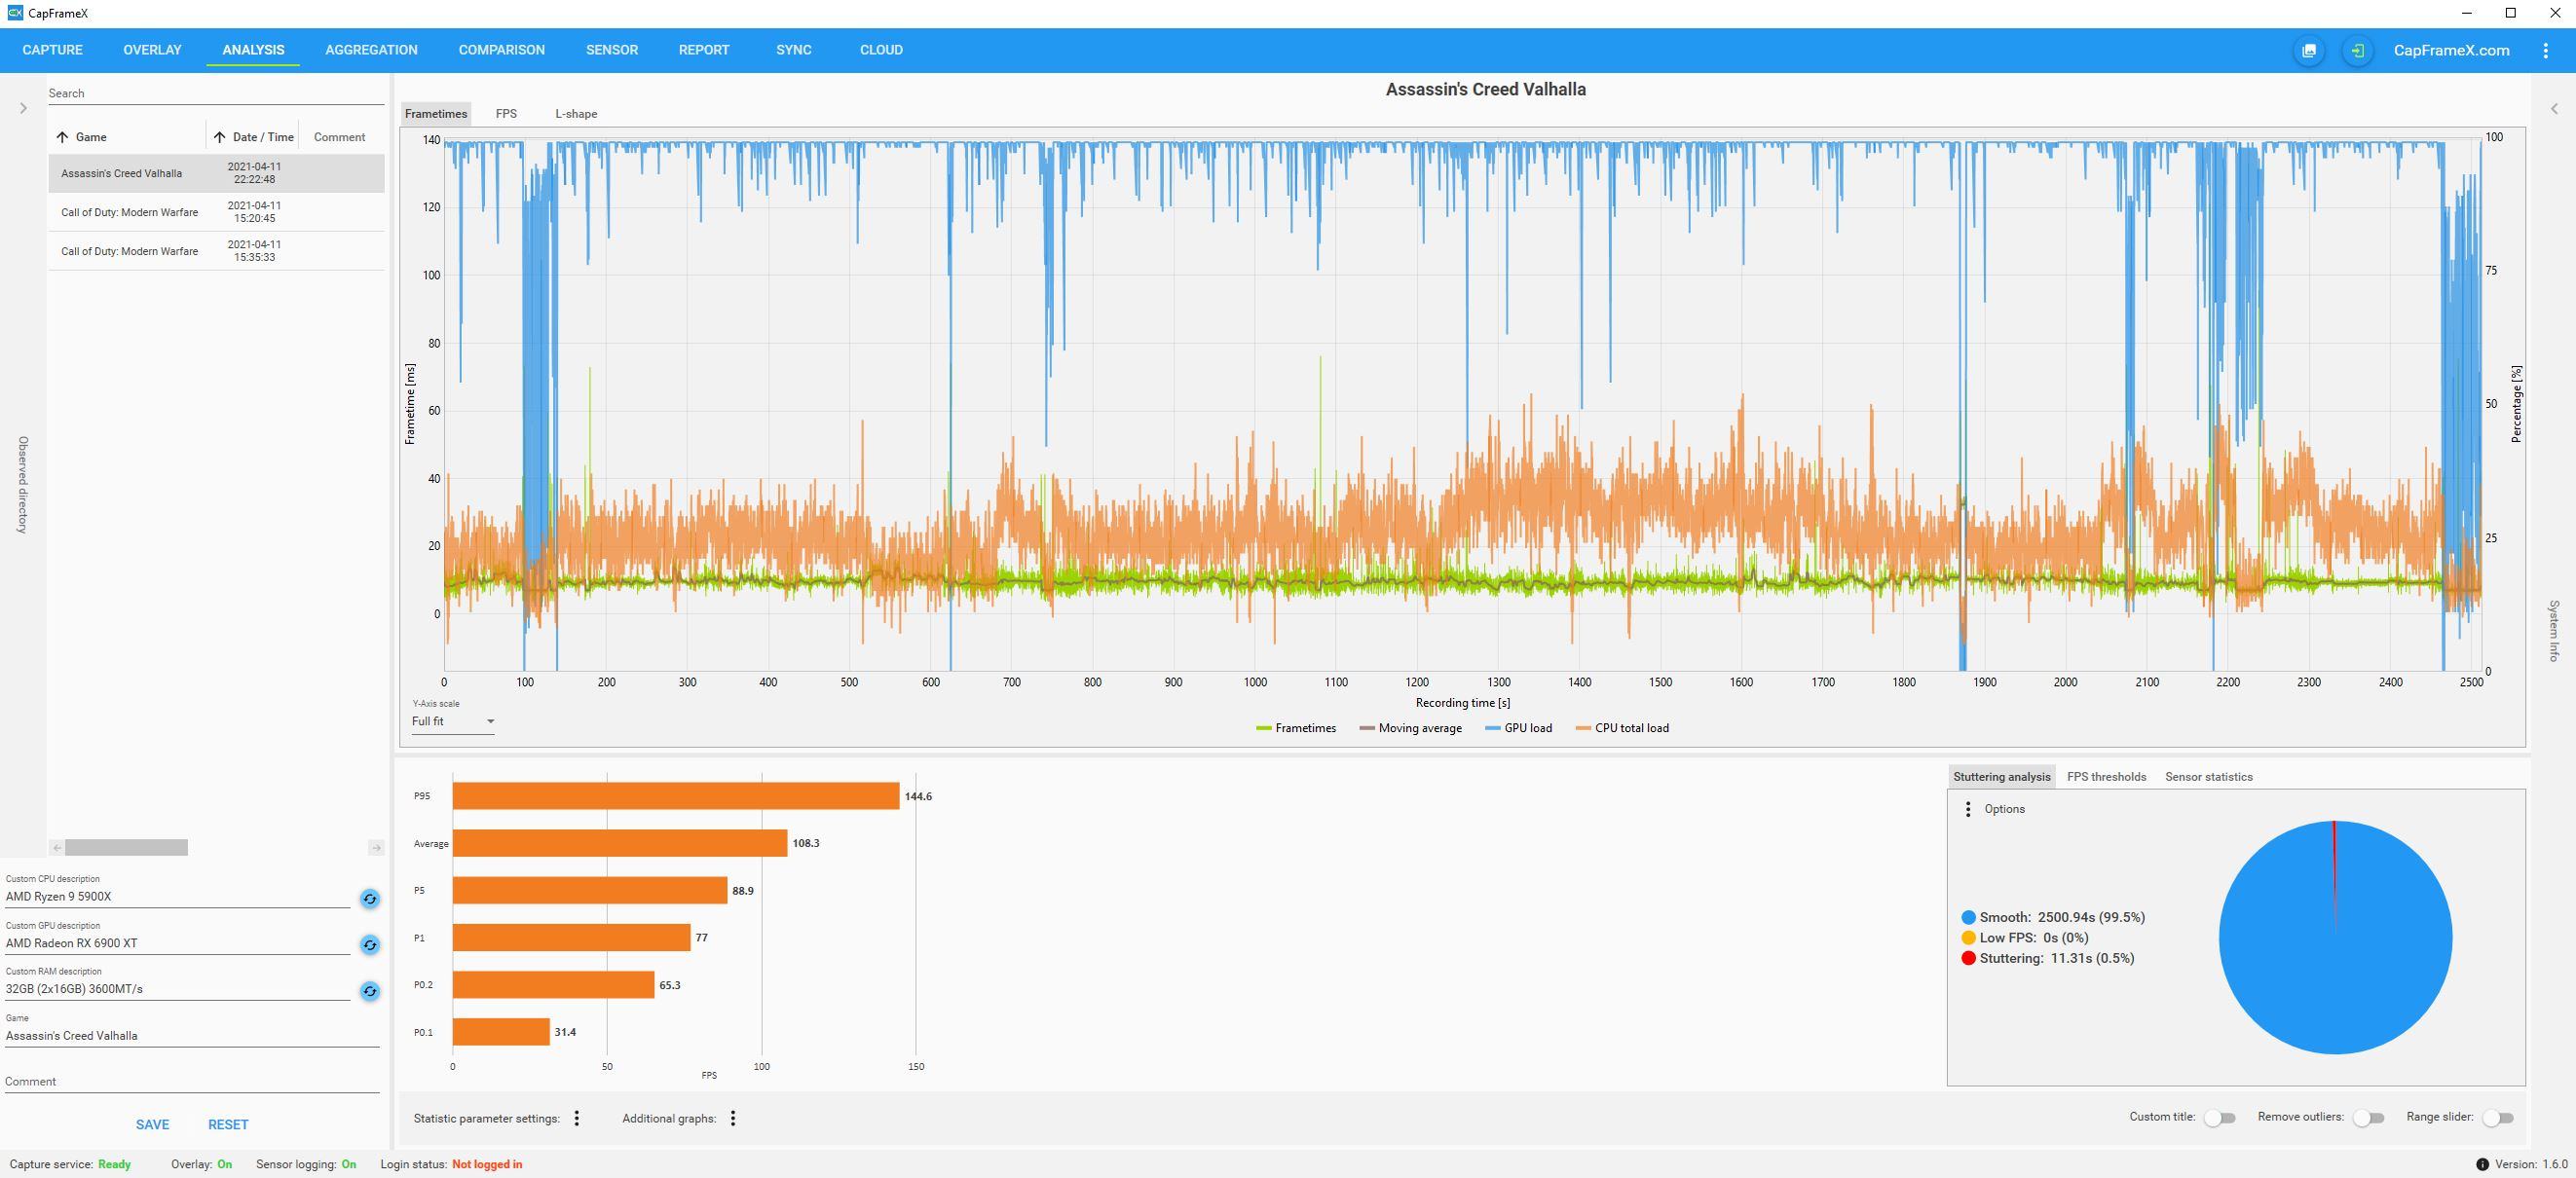This screenshot has width=2576, height=1178.
Task: Click the Smooth legend entry
Action: tap(2053, 917)
